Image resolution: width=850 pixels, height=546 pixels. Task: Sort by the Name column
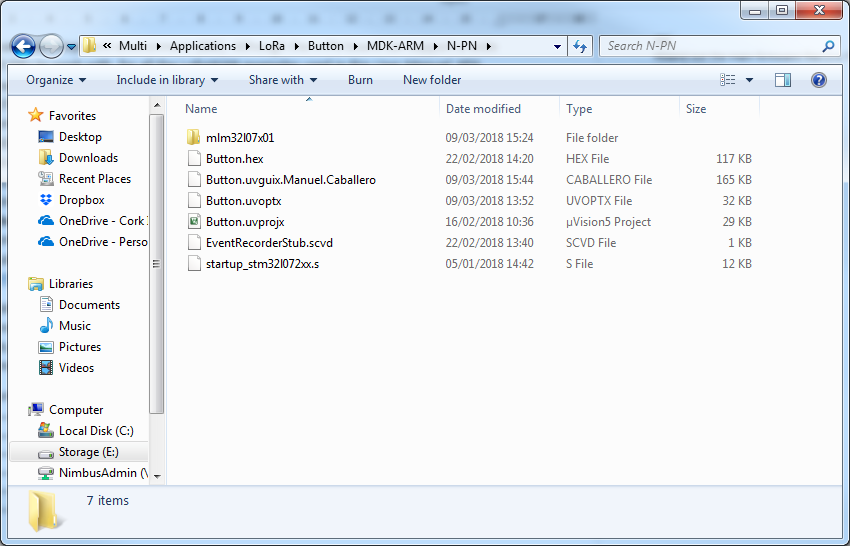pyautogui.click(x=201, y=109)
